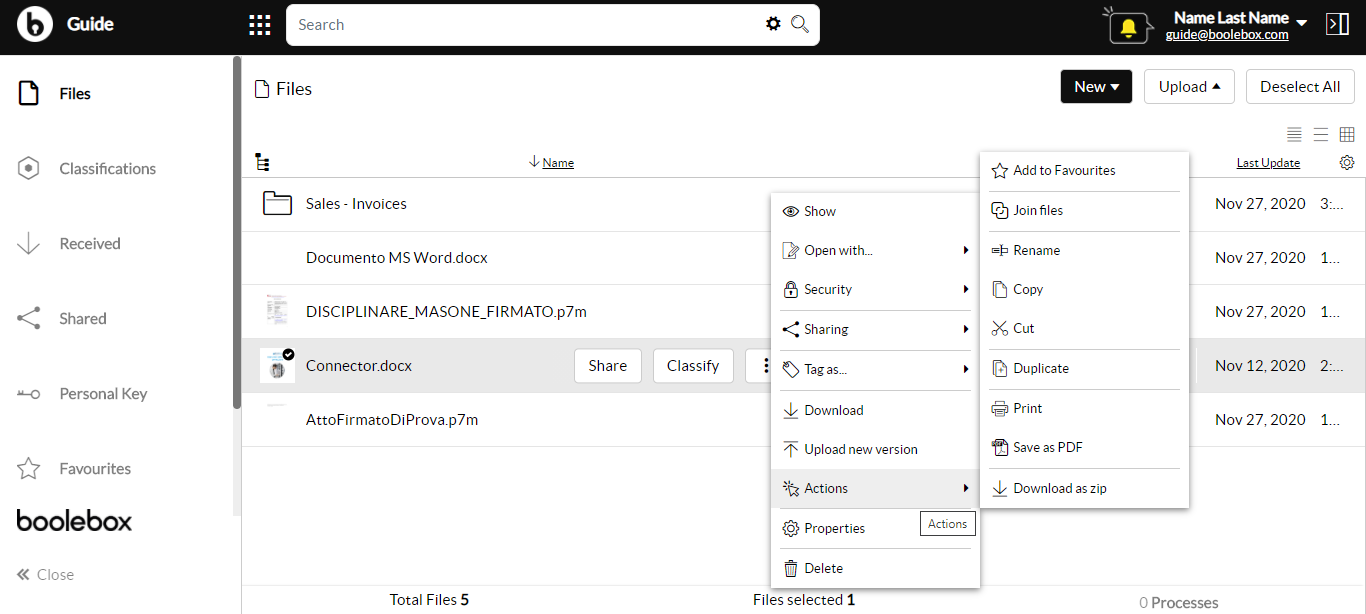Screen dimensions: 1366x614
Task: Click the Files selected 1 status text
Action: click(804, 600)
